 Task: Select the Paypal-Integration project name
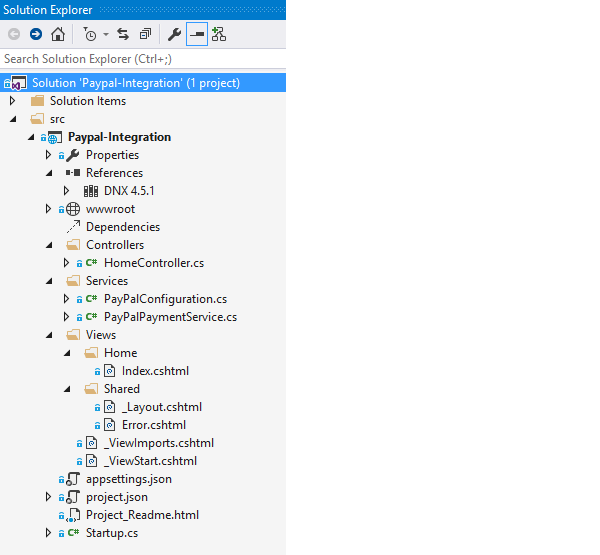pyautogui.click(x=119, y=137)
